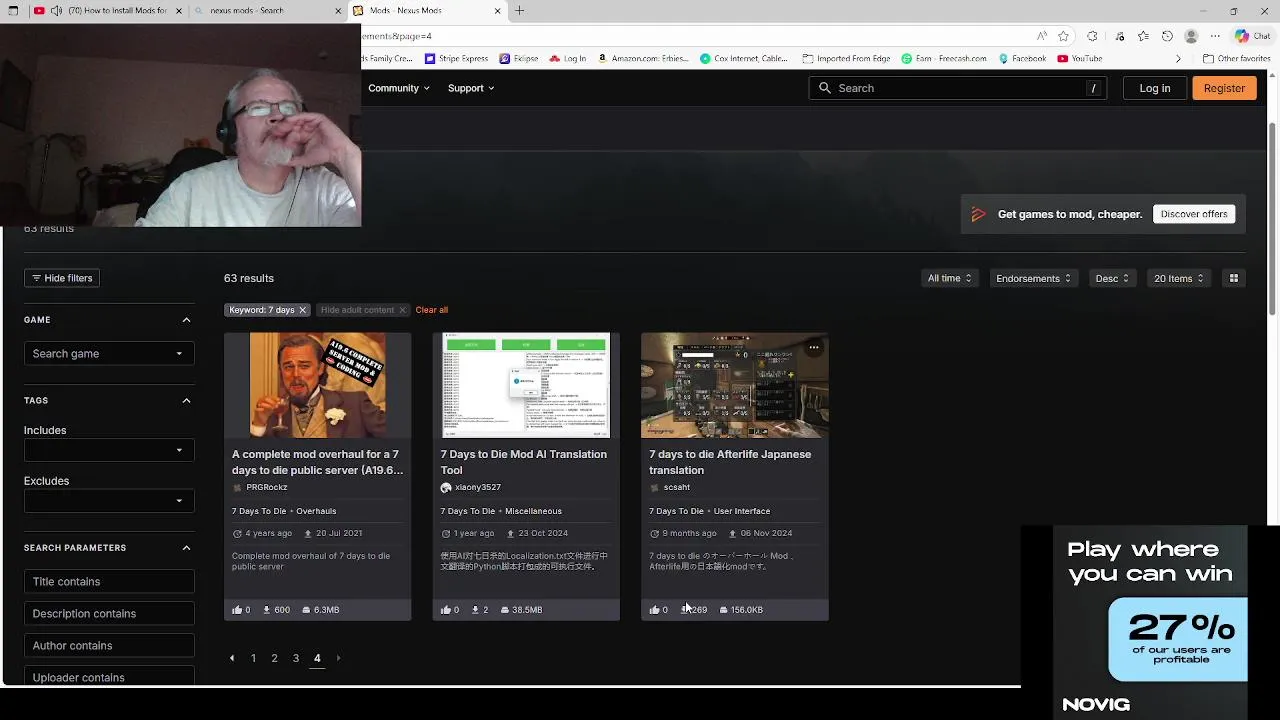Collapse the GAME filter section
This screenshot has height=720, width=1280.
(186, 320)
